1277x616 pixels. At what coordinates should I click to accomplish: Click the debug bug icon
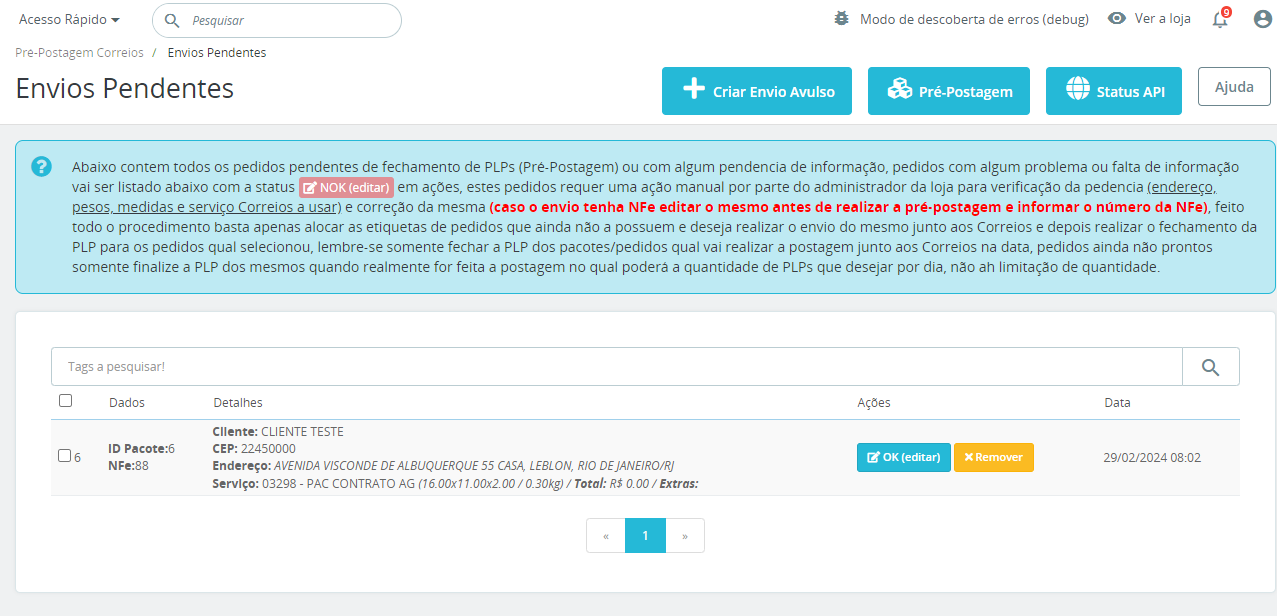click(x=842, y=19)
